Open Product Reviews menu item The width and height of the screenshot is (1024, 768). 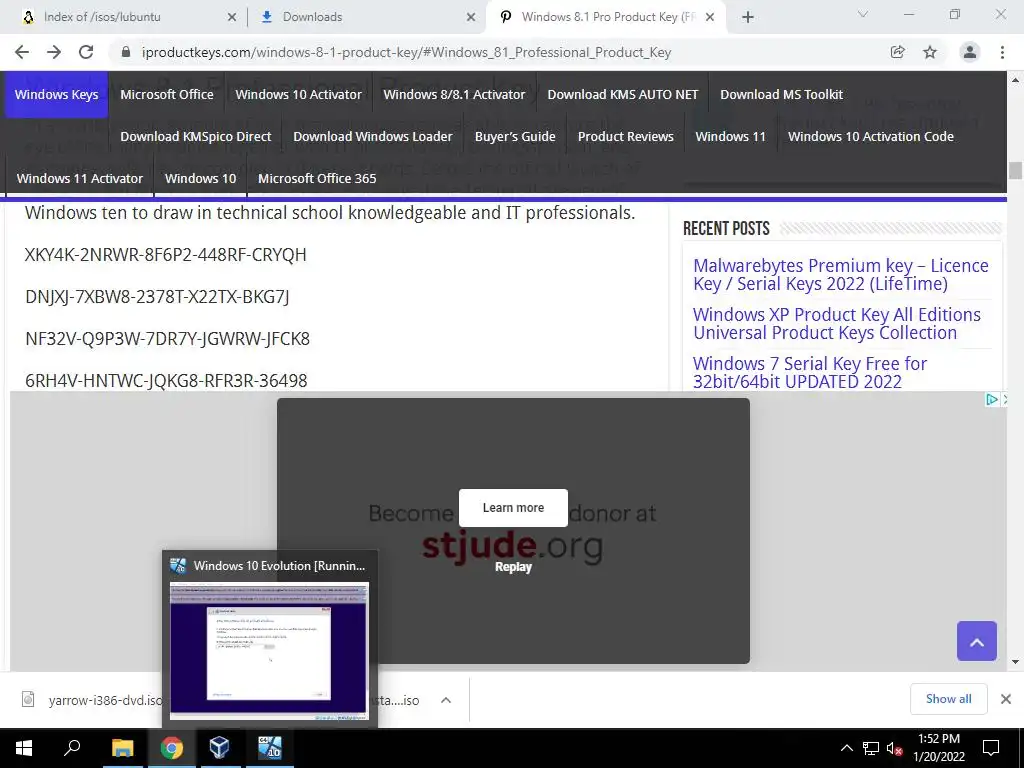pos(626,136)
